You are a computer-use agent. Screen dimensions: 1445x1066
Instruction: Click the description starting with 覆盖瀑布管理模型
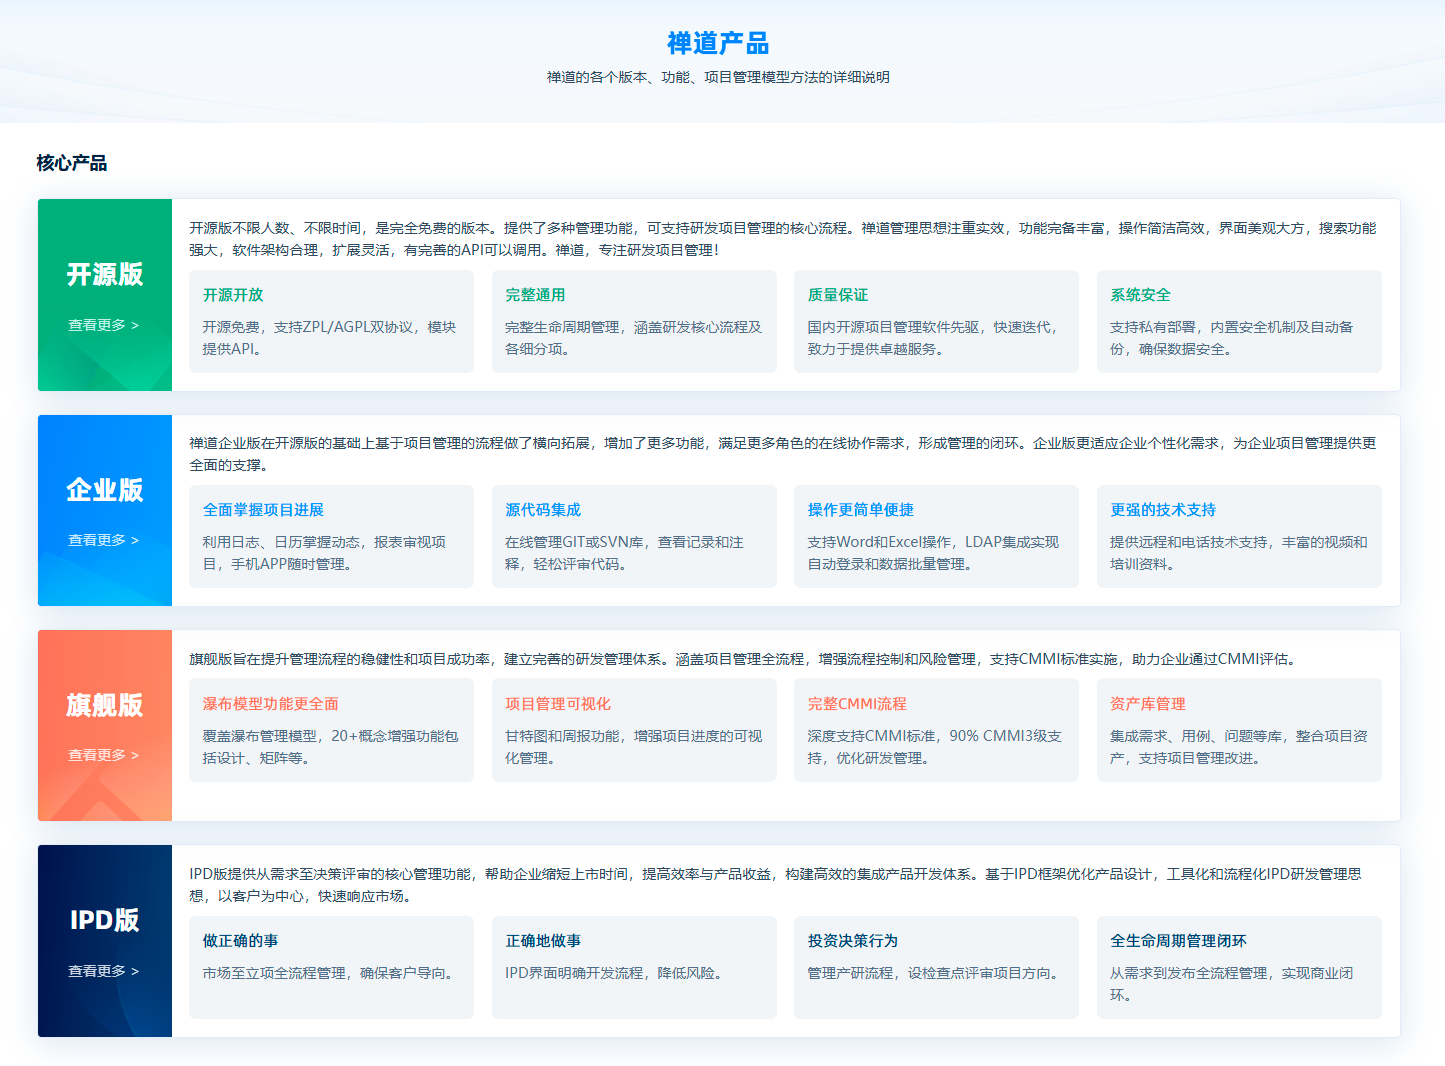[x=331, y=747]
